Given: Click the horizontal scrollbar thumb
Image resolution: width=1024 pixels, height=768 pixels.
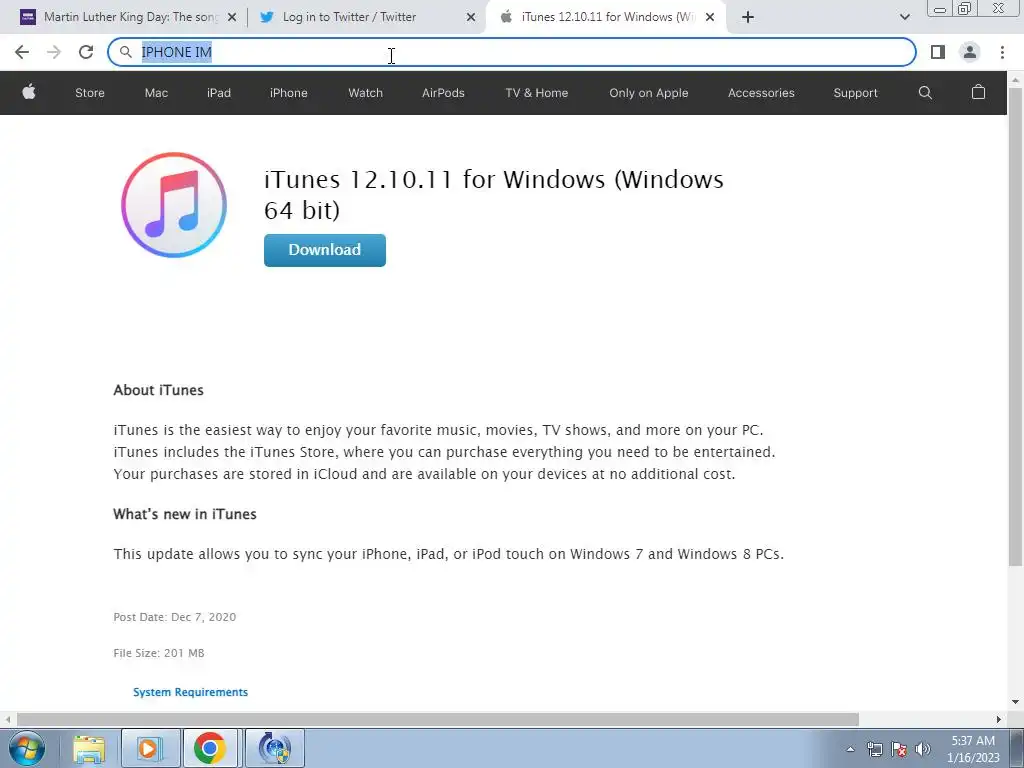Looking at the screenshot, I should tap(438, 719).
